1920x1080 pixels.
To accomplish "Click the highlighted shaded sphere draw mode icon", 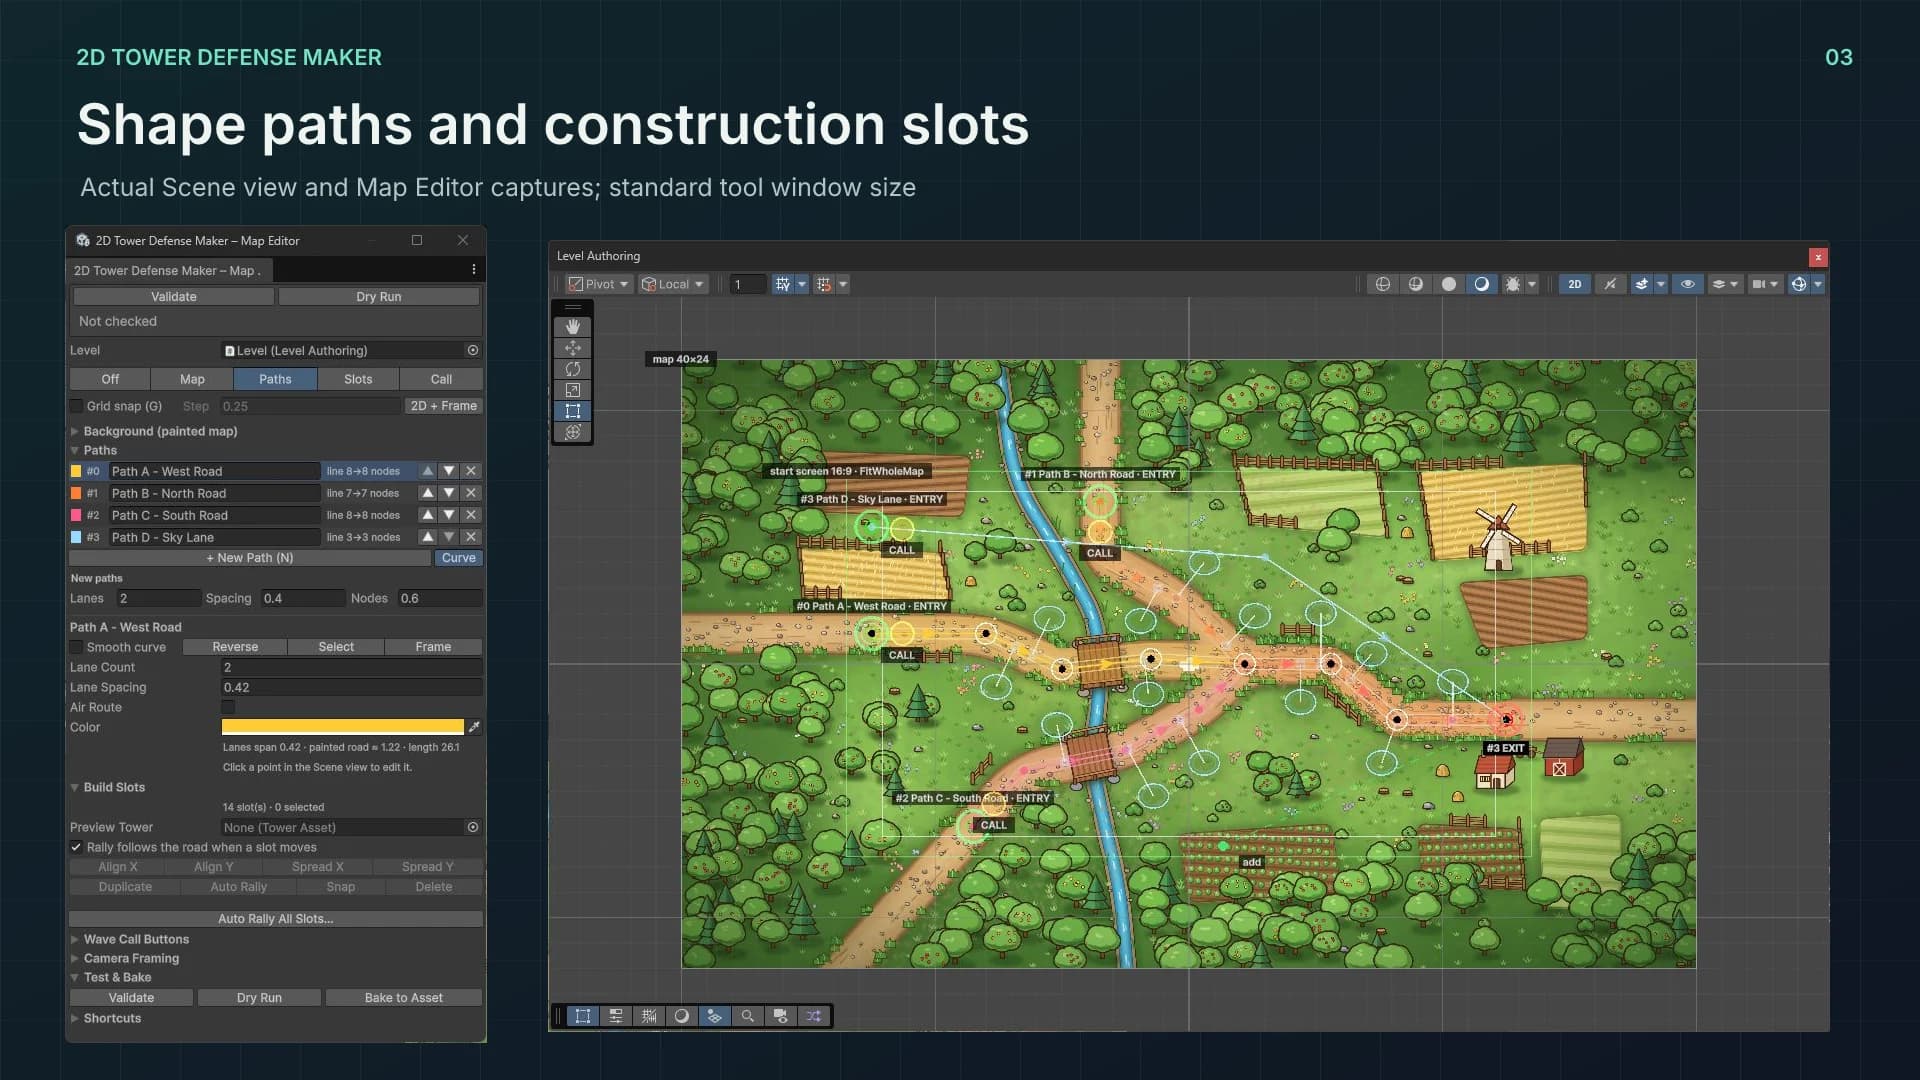I will [x=1482, y=284].
